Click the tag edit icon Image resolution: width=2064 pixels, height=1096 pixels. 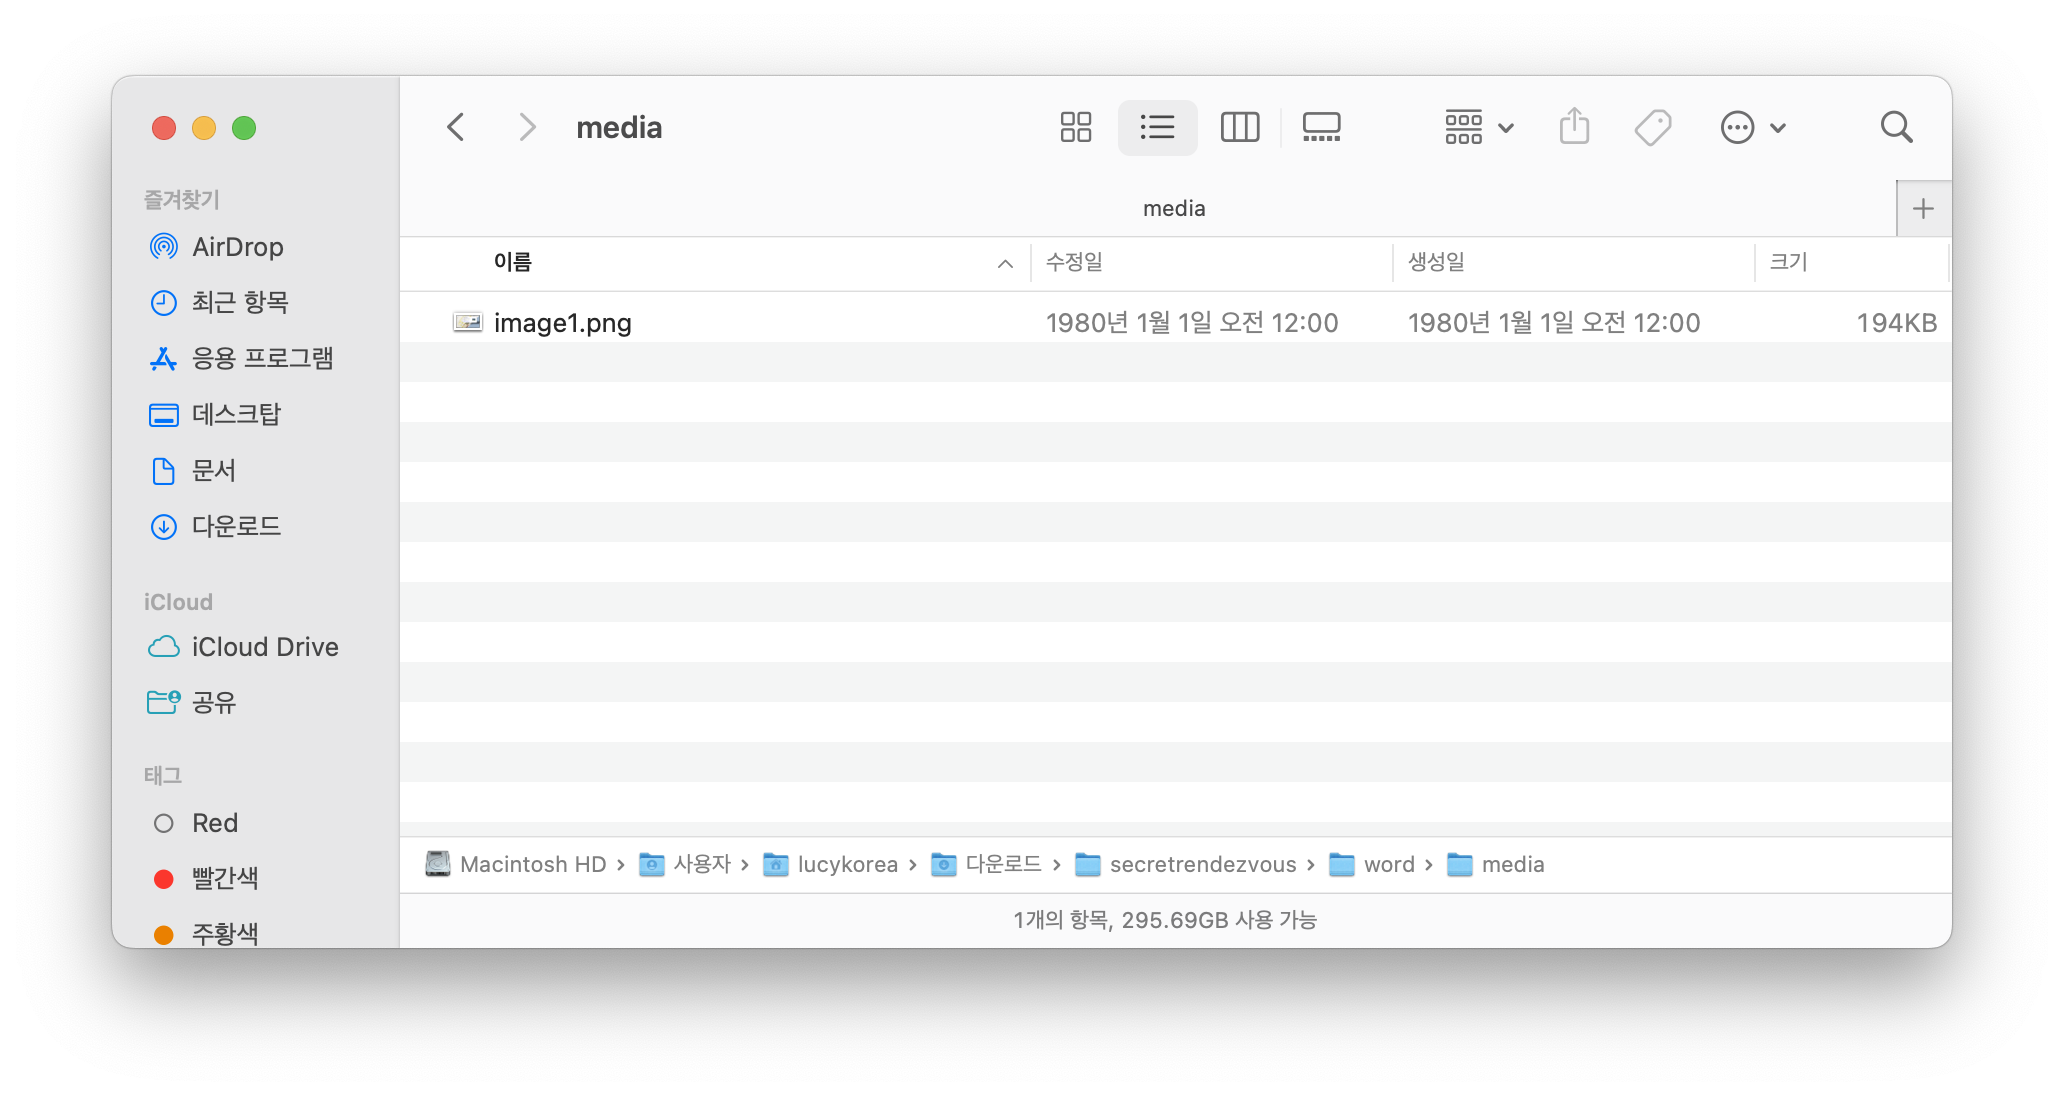click(1653, 127)
